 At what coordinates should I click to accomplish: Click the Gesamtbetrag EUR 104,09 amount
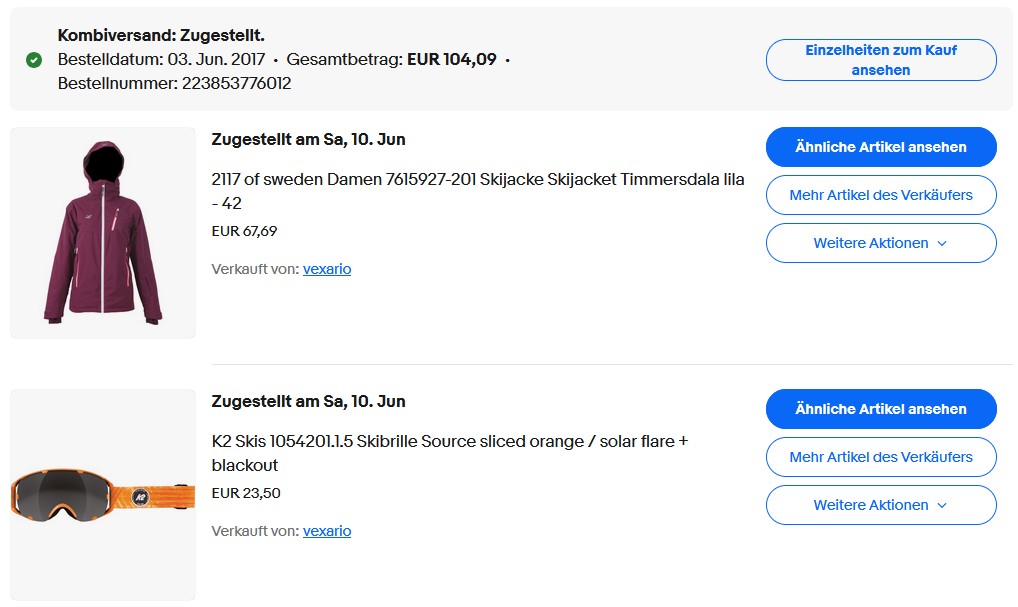coord(452,59)
